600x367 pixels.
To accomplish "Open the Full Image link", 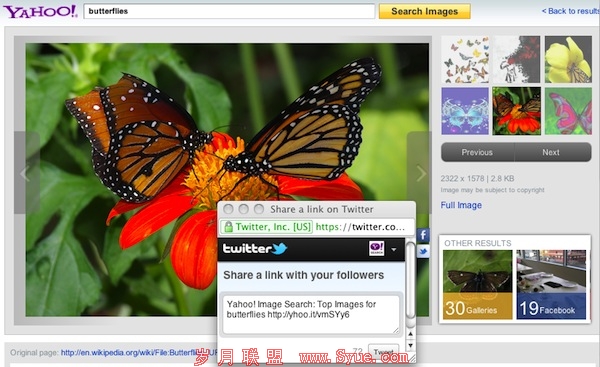I will click(461, 205).
